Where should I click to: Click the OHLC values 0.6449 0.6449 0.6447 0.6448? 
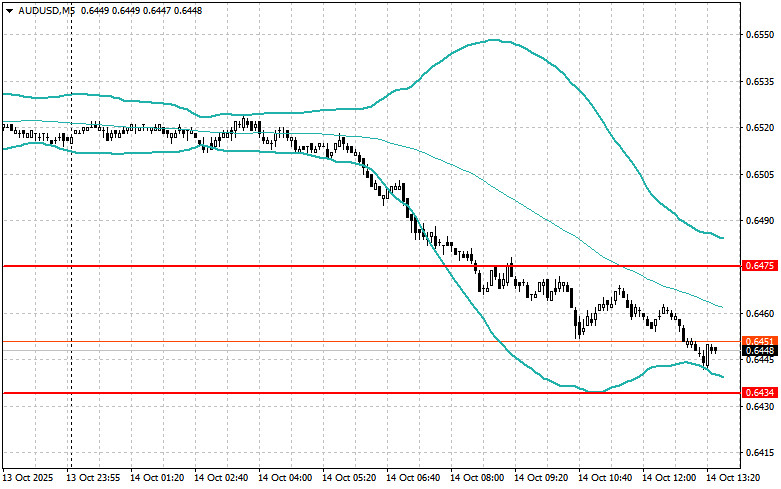(141, 10)
